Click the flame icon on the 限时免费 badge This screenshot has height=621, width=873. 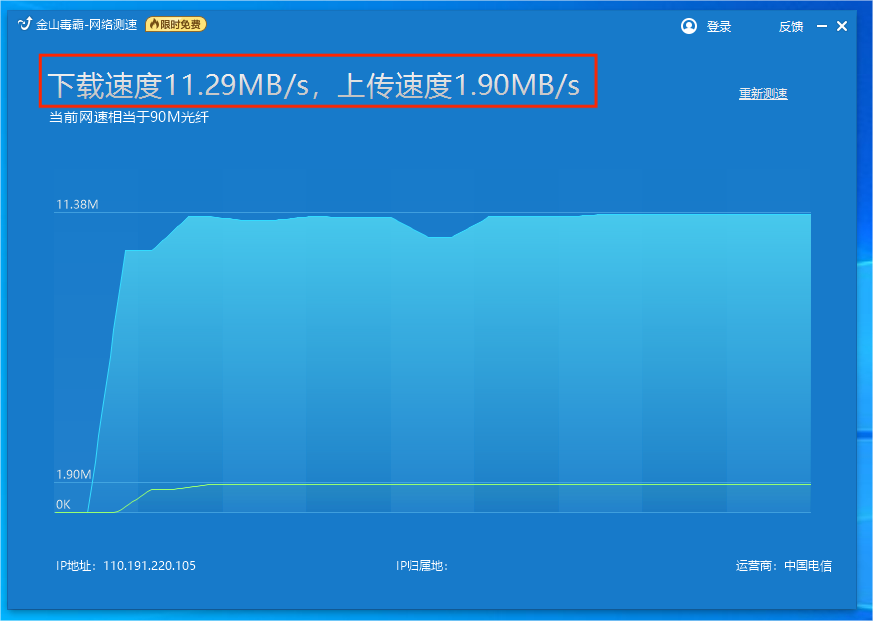pos(153,25)
